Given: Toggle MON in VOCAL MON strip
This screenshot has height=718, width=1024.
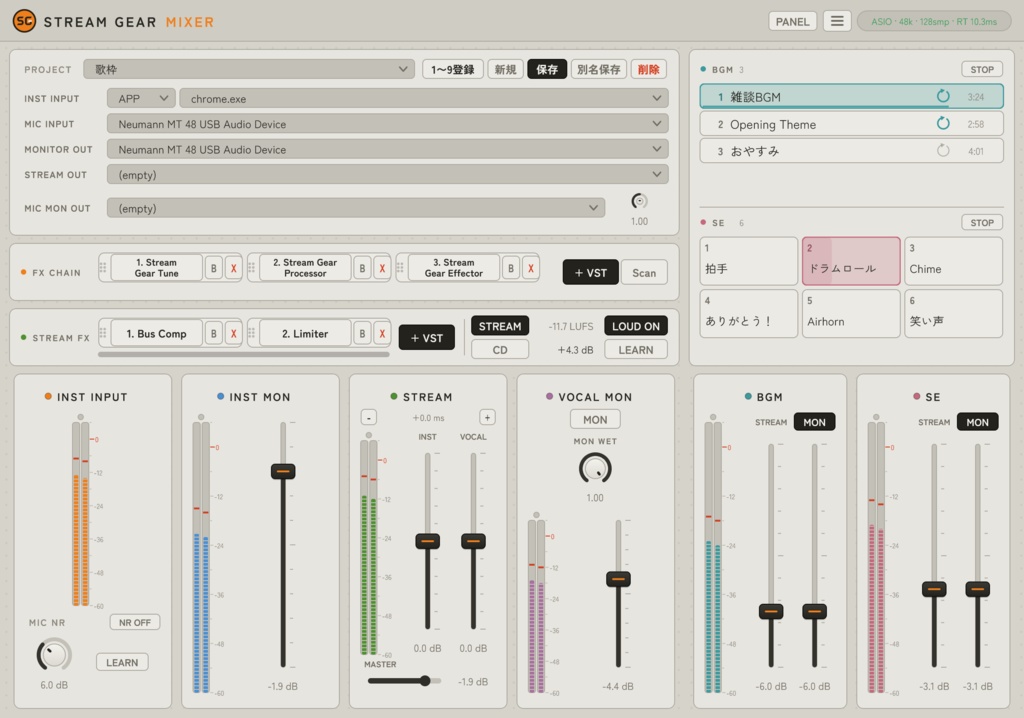Looking at the screenshot, I should pyautogui.click(x=595, y=419).
